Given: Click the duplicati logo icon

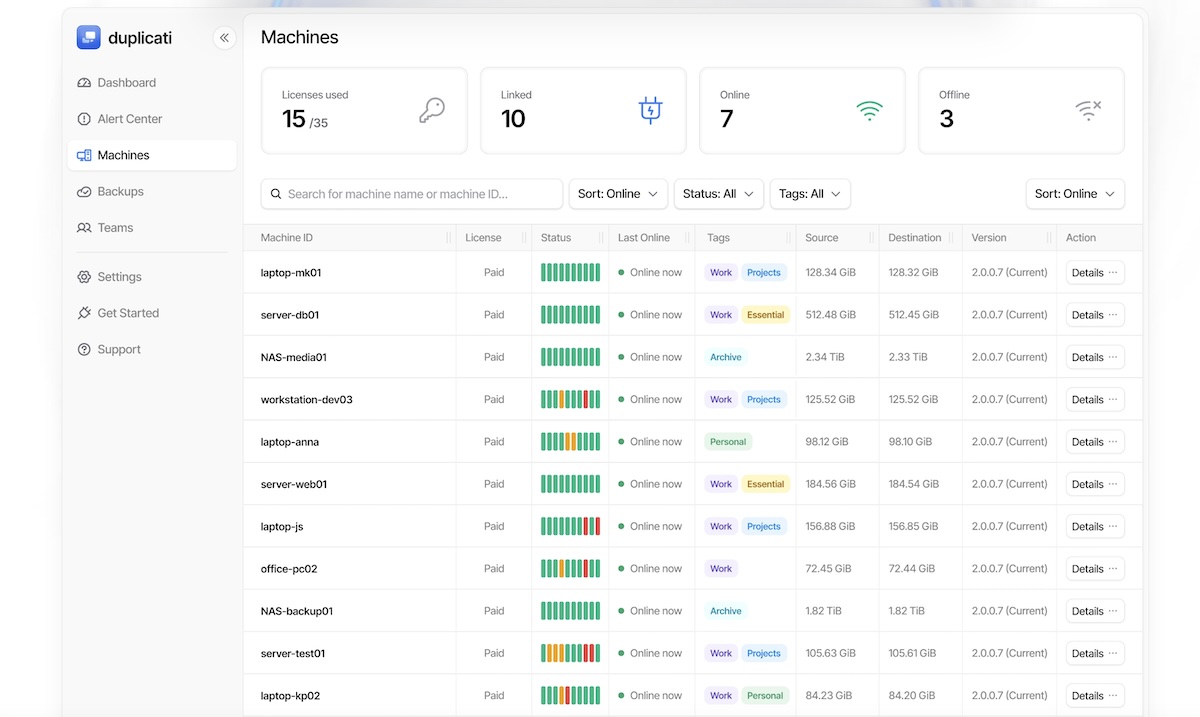Looking at the screenshot, I should click(89, 37).
